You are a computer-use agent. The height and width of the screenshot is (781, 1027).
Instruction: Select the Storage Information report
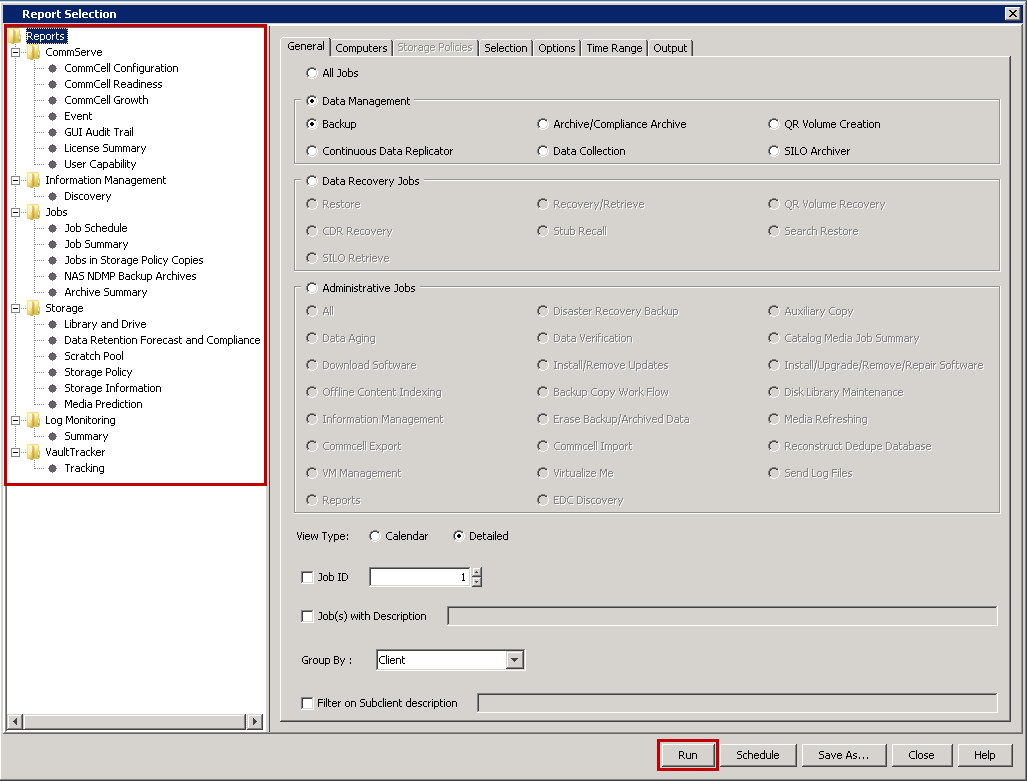(113, 388)
